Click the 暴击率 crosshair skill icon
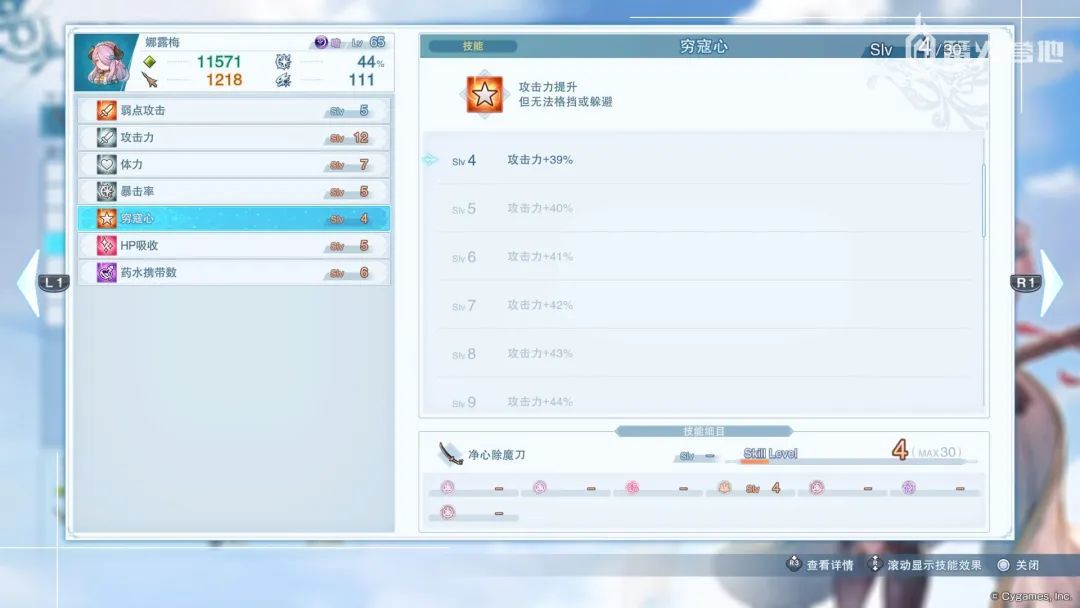Screen dimensions: 1080x608 [x=106, y=191]
